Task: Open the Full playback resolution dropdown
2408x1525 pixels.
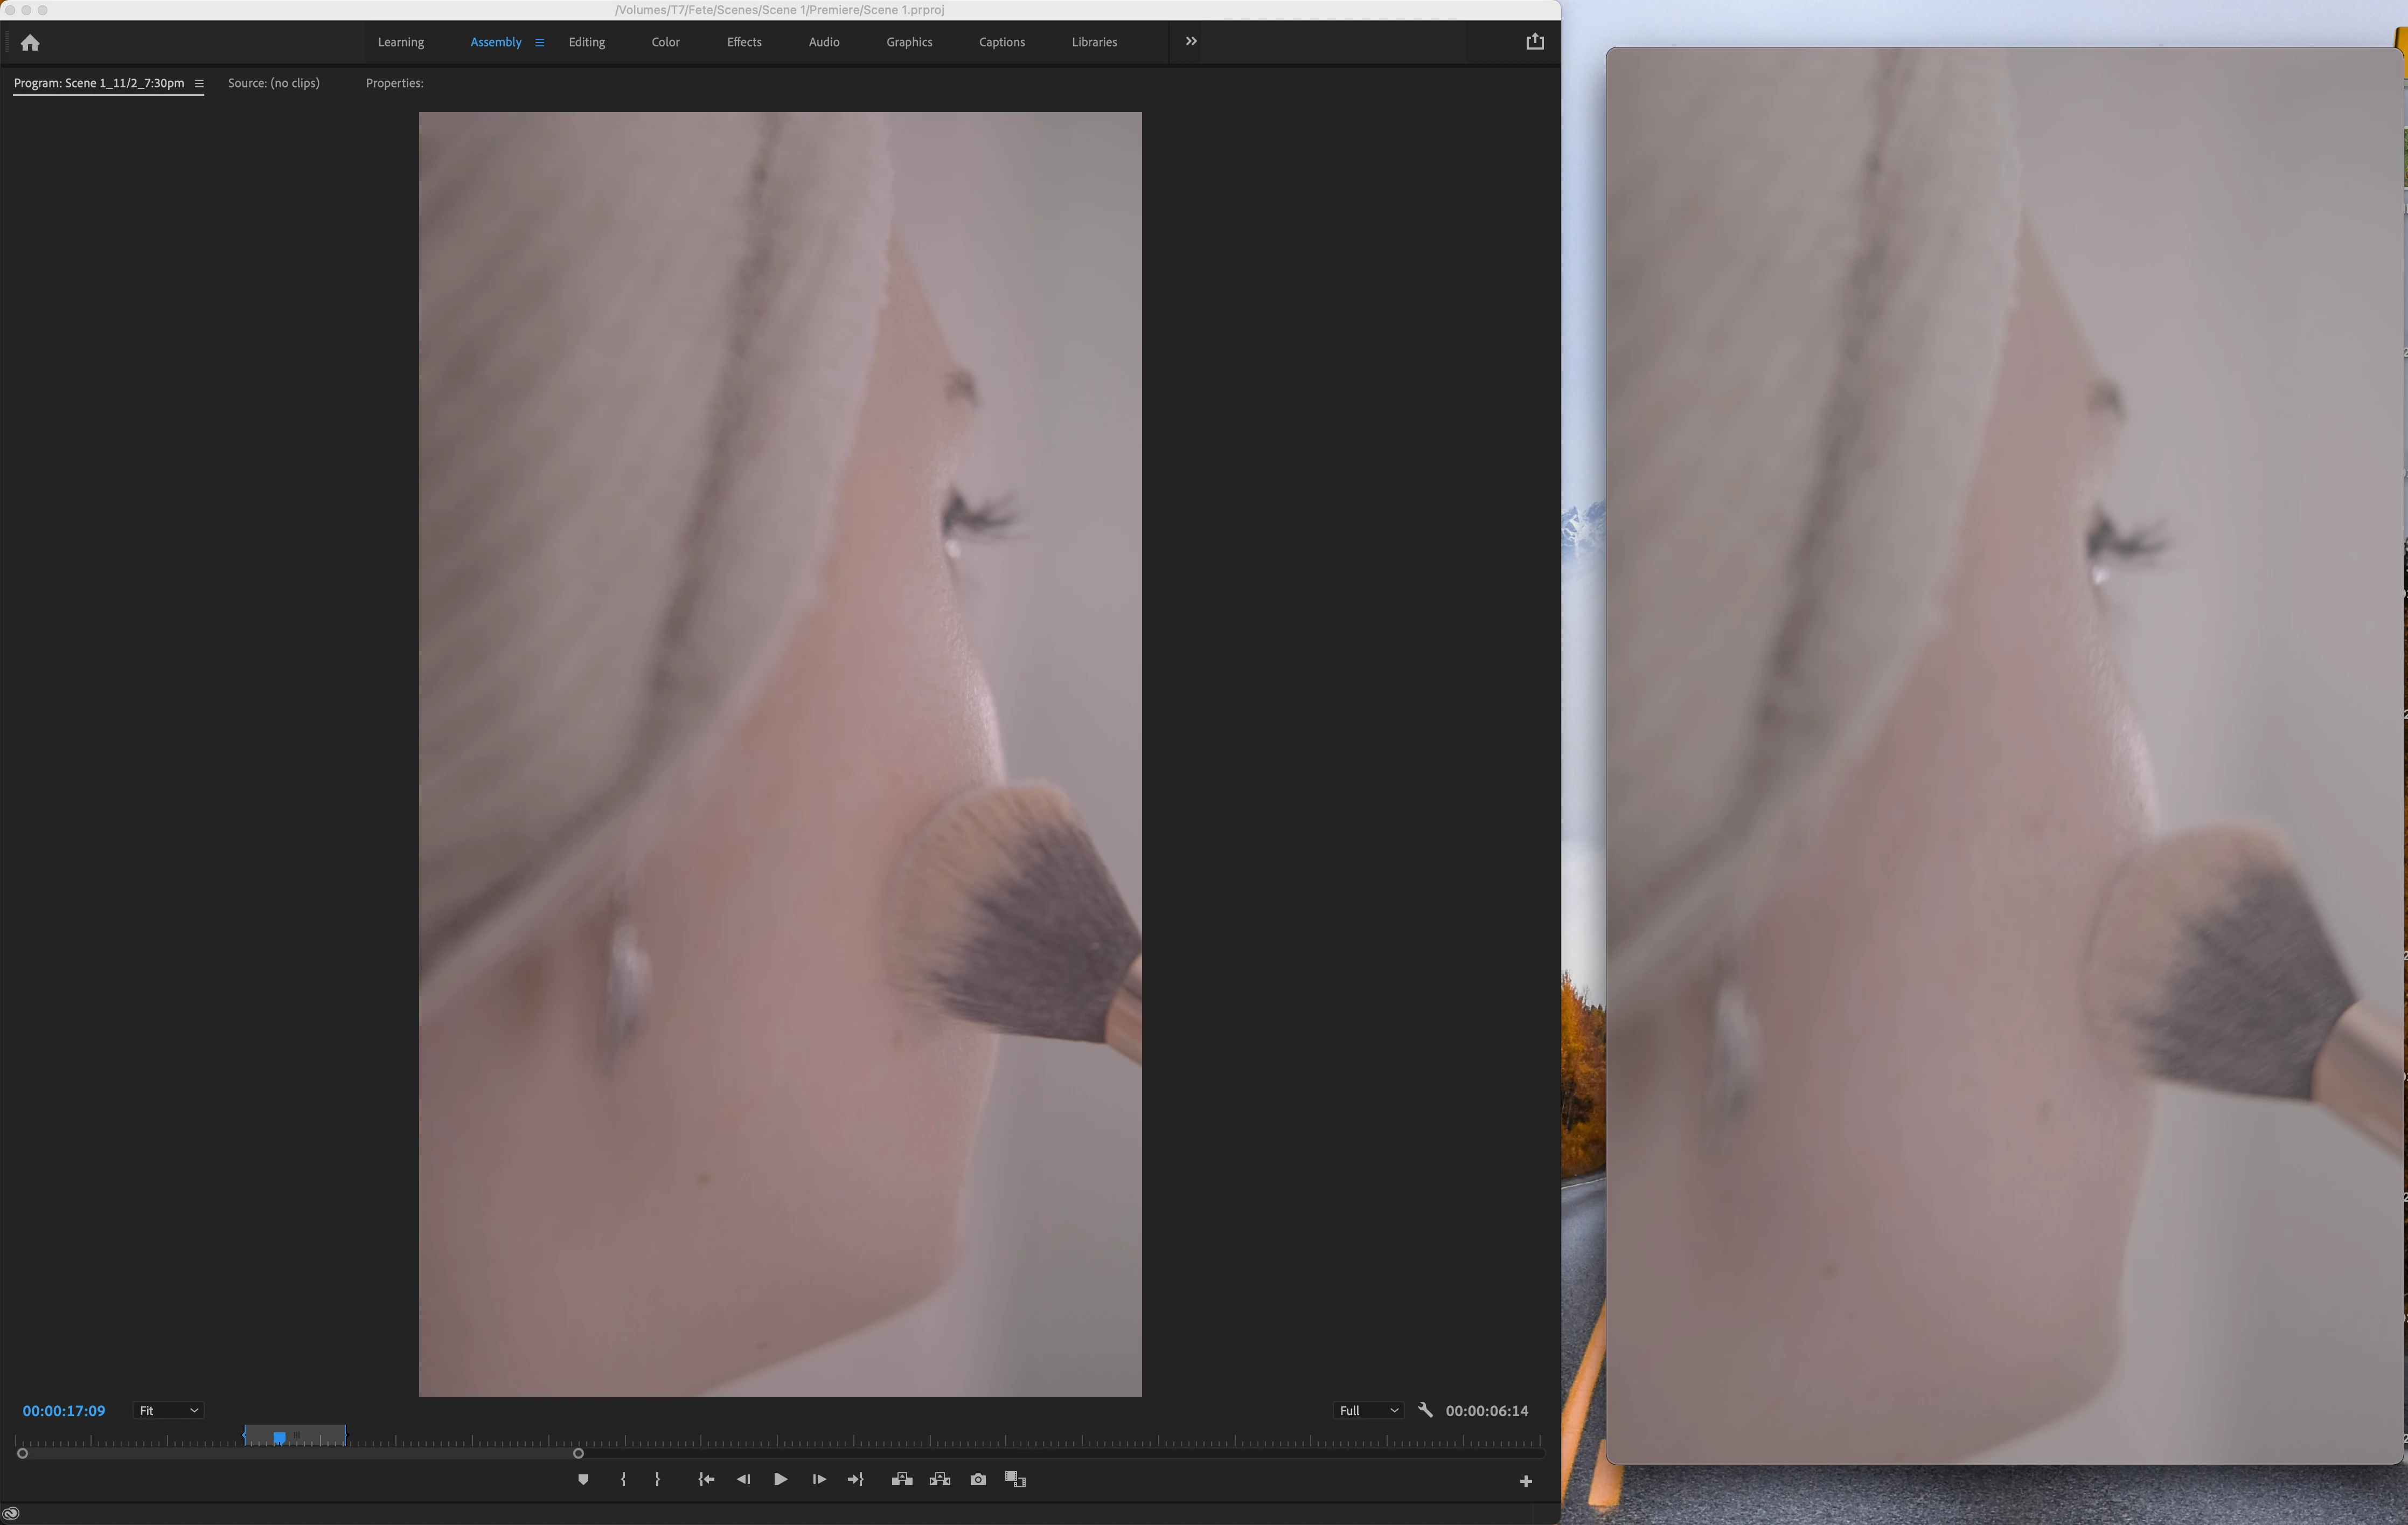Action: coord(1367,1411)
